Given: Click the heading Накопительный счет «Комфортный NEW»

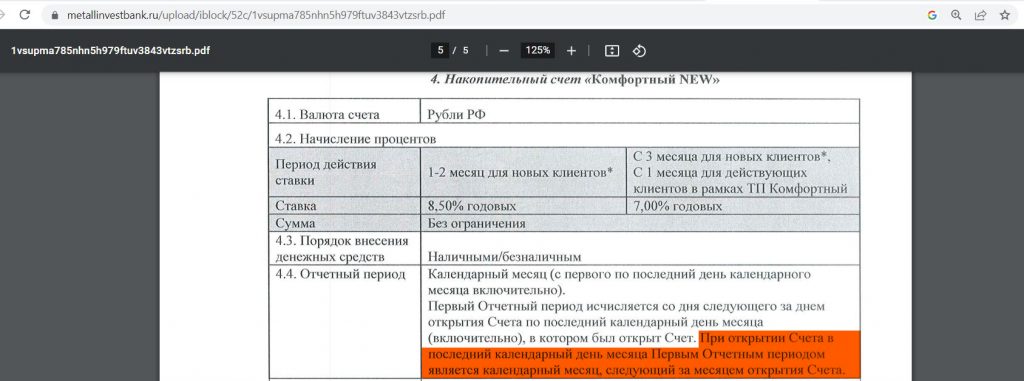Looking at the screenshot, I should [x=575, y=80].
